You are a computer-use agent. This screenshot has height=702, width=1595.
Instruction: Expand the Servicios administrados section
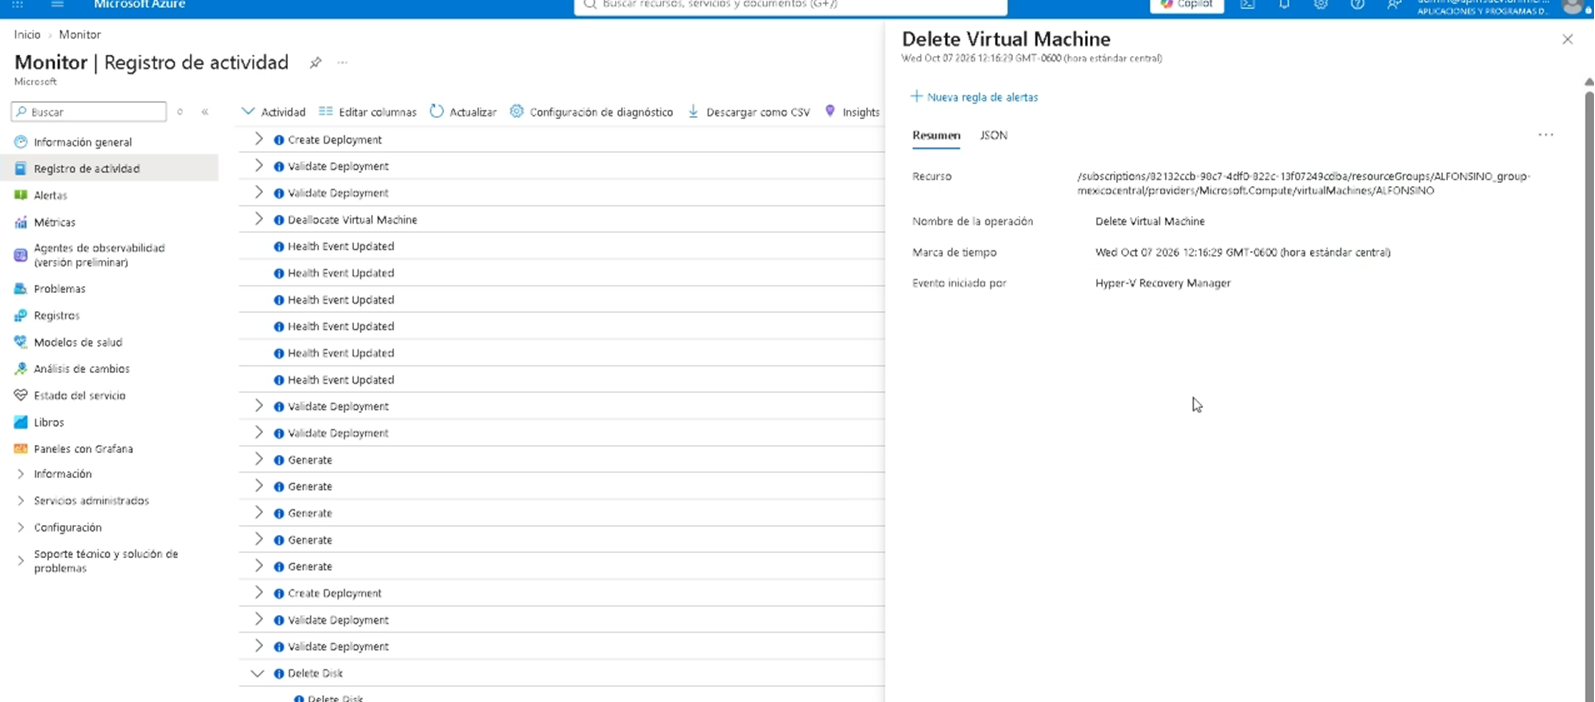click(x=20, y=501)
